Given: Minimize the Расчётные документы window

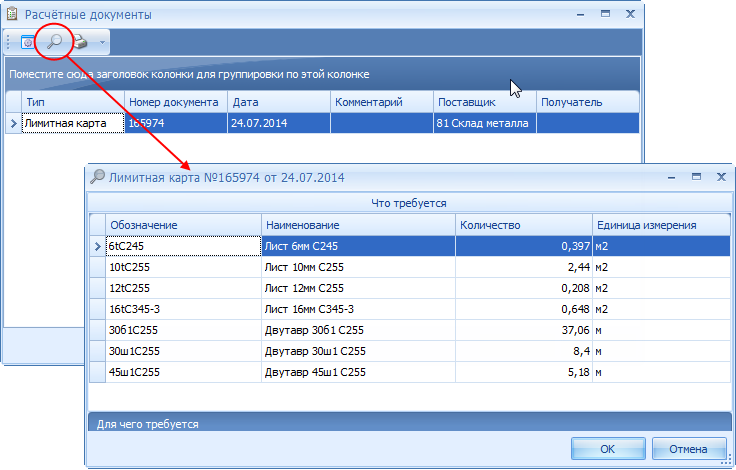Looking at the screenshot, I should pyautogui.click(x=580, y=15).
